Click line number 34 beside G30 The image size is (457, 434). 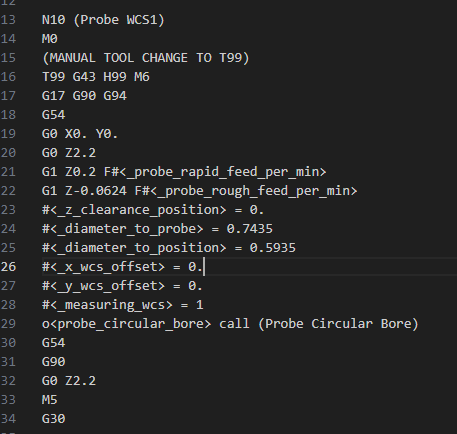(x=8, y=419)
